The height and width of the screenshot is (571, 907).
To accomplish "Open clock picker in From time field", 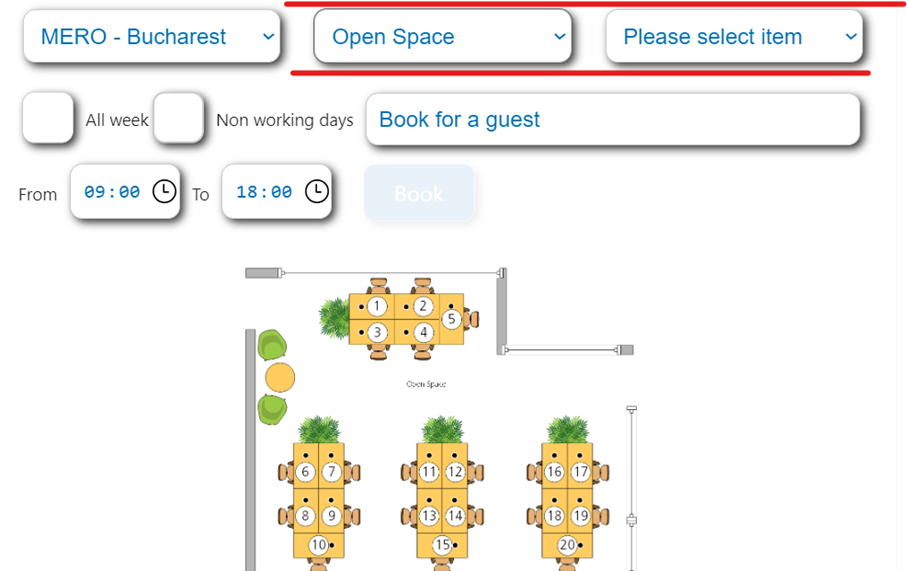I will 164,191.
